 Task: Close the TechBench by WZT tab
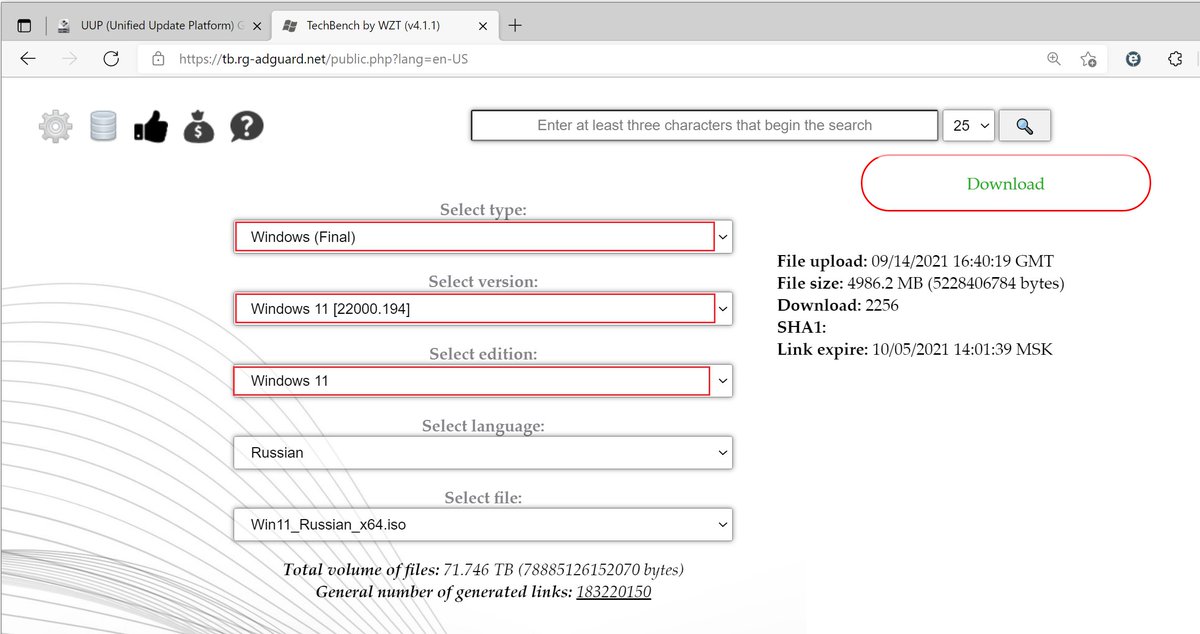click(x=482, y=25)
